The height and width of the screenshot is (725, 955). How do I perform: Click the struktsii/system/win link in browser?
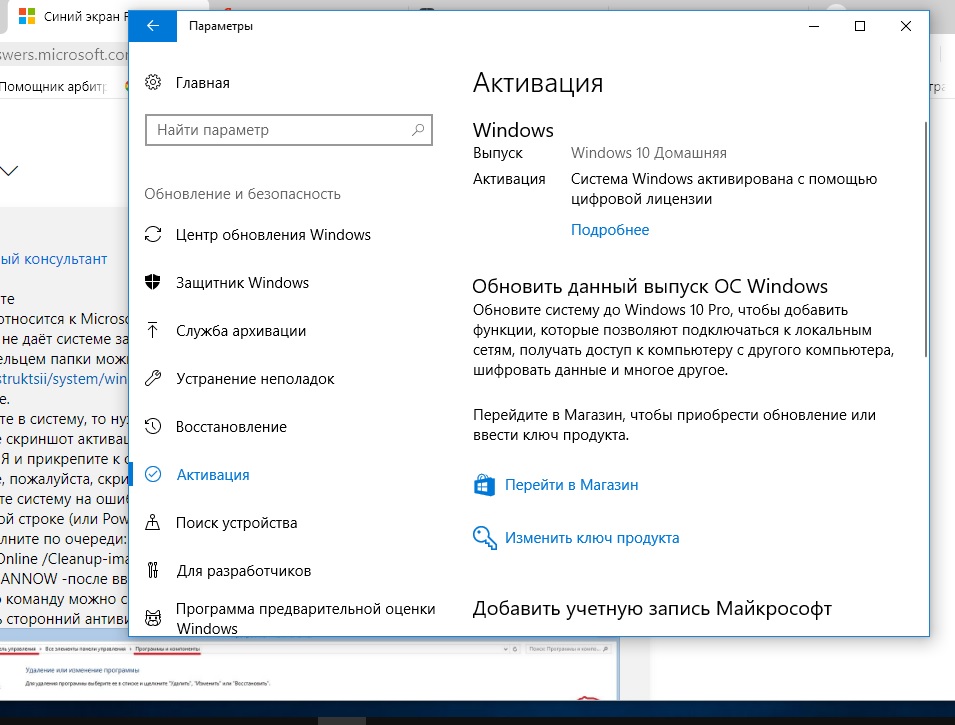pos(63,379)
